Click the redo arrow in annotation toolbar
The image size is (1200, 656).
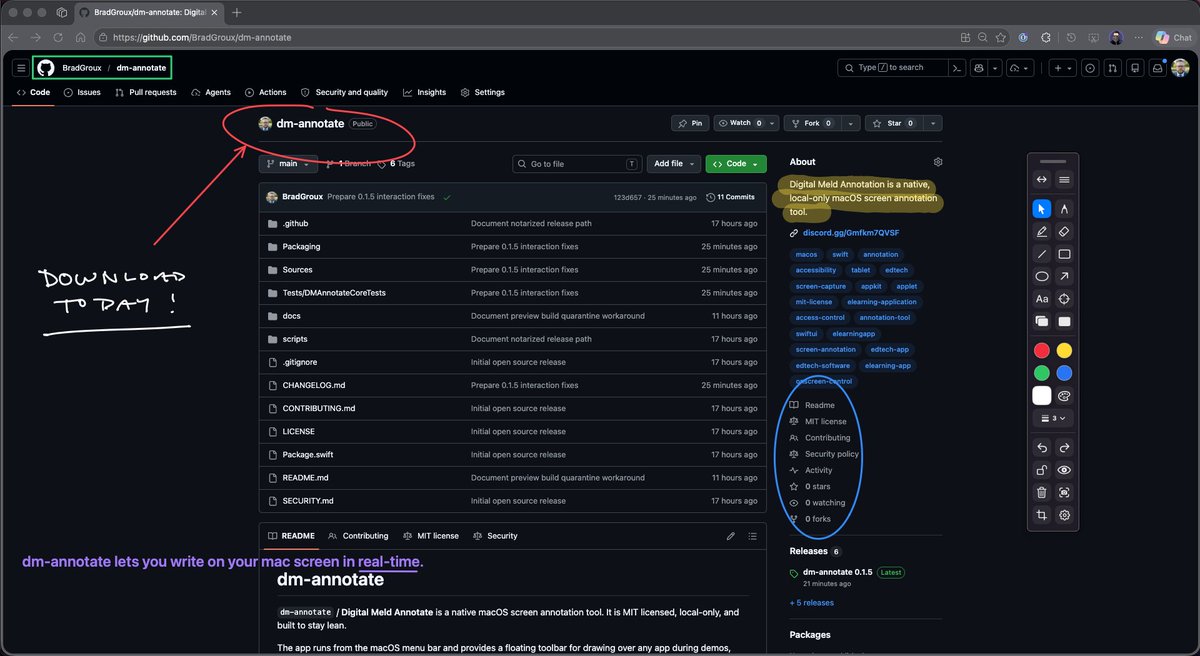1065,448
